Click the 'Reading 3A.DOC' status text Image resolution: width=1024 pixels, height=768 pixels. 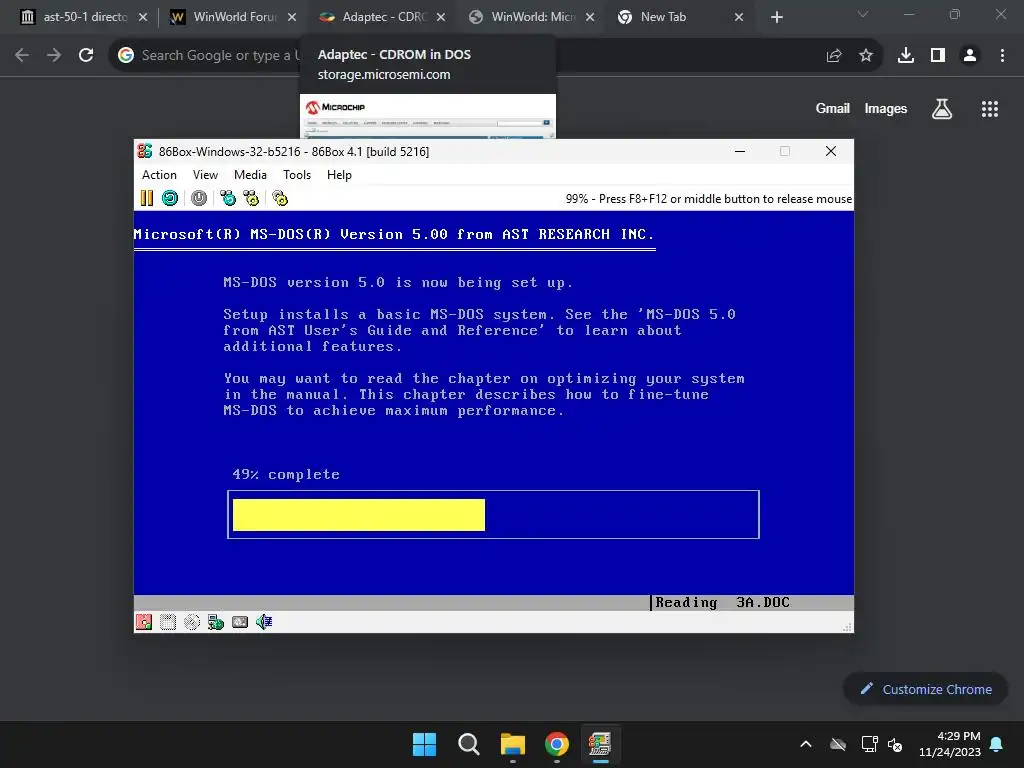[722, 603]
